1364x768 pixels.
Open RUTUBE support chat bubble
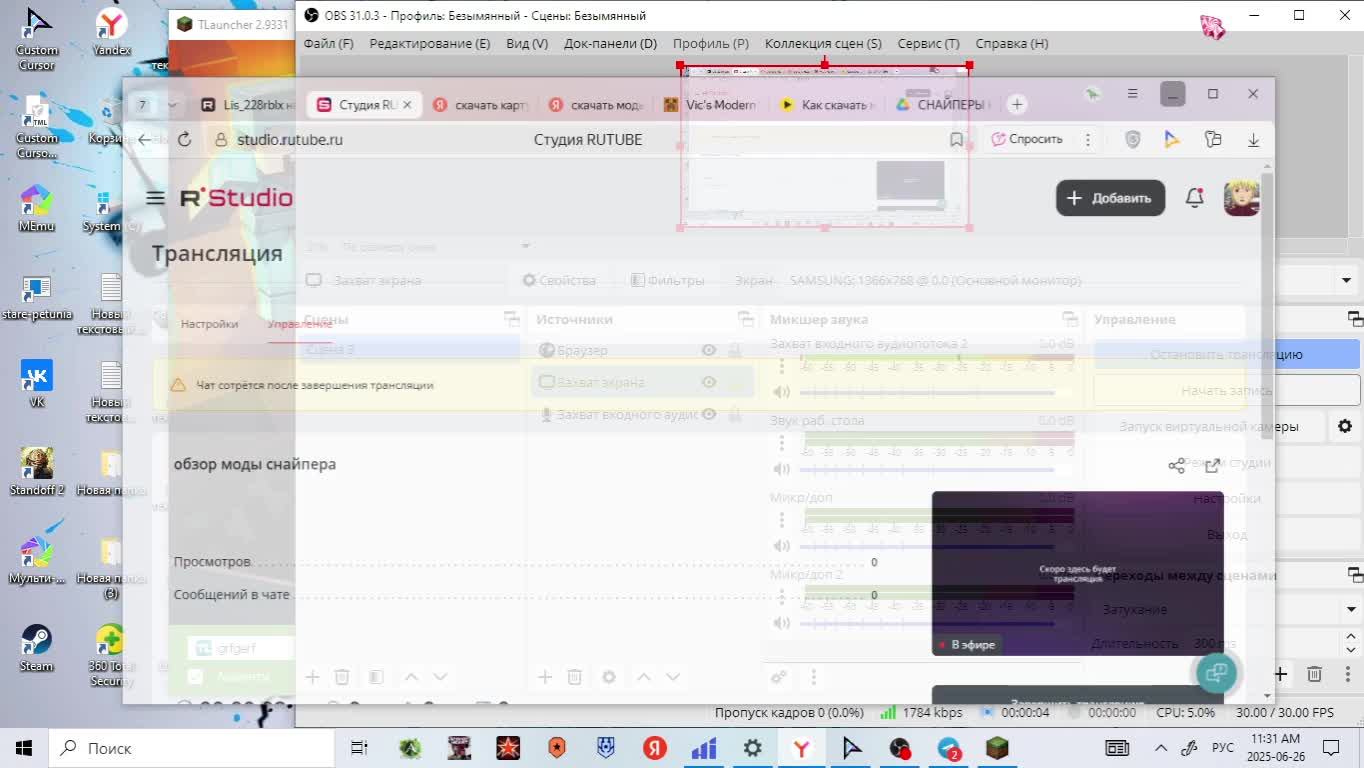(x=1217, y=673)
